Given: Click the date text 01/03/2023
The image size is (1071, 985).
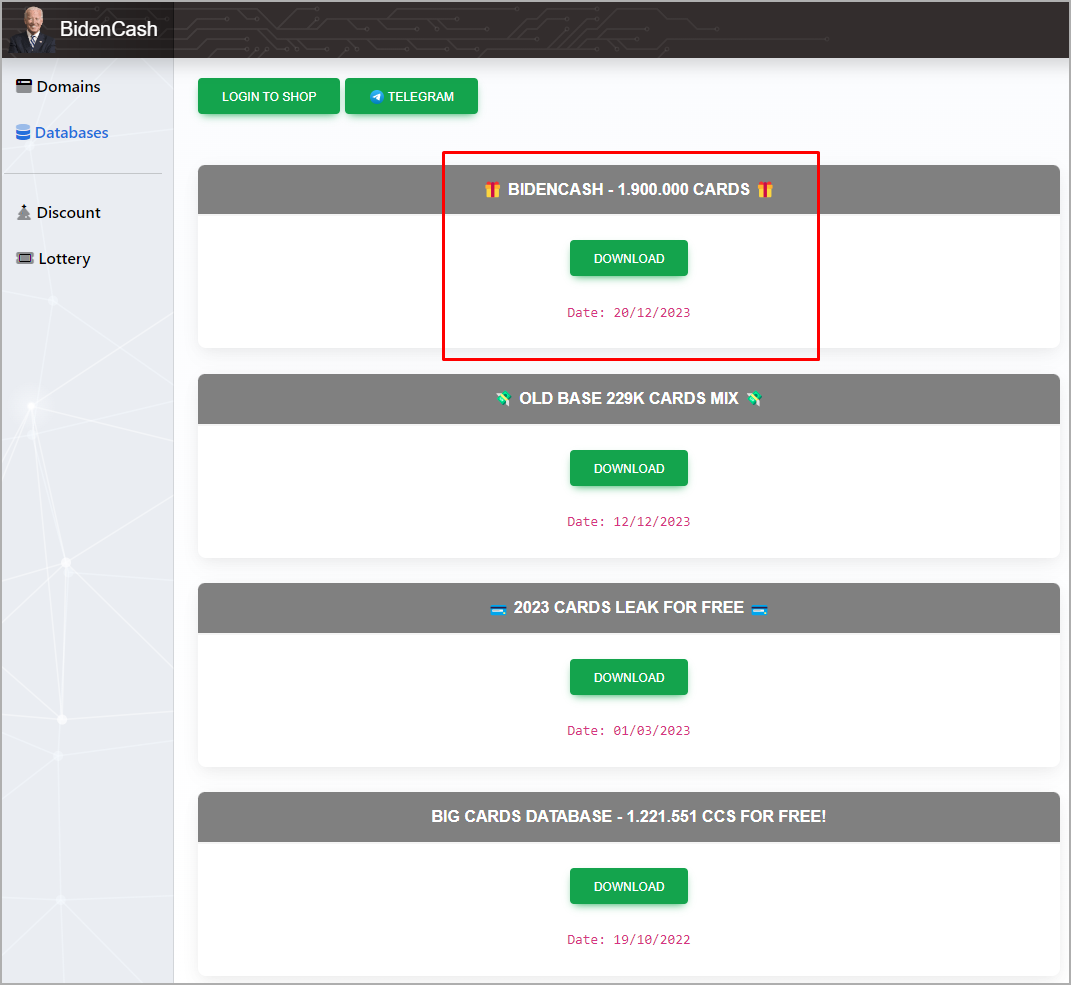Looking at the screenshot, I should pos(628,731).
